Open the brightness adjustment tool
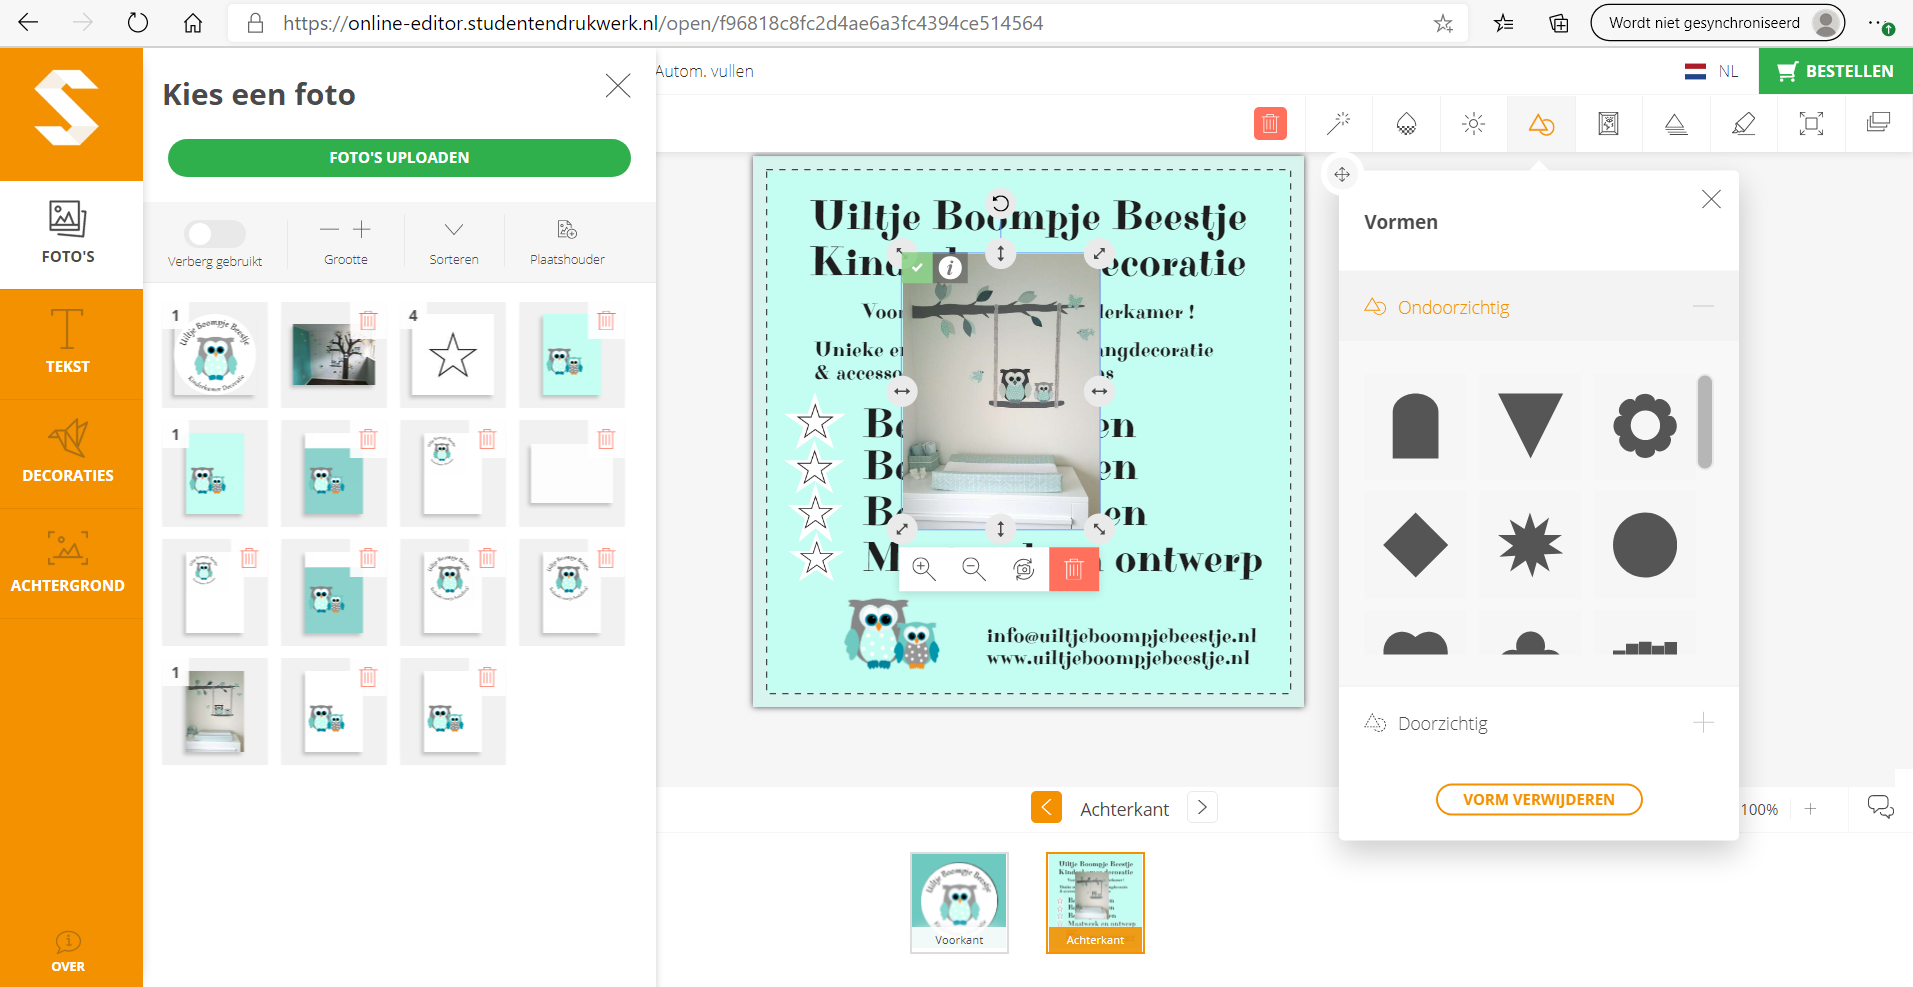 point(1473,123)
